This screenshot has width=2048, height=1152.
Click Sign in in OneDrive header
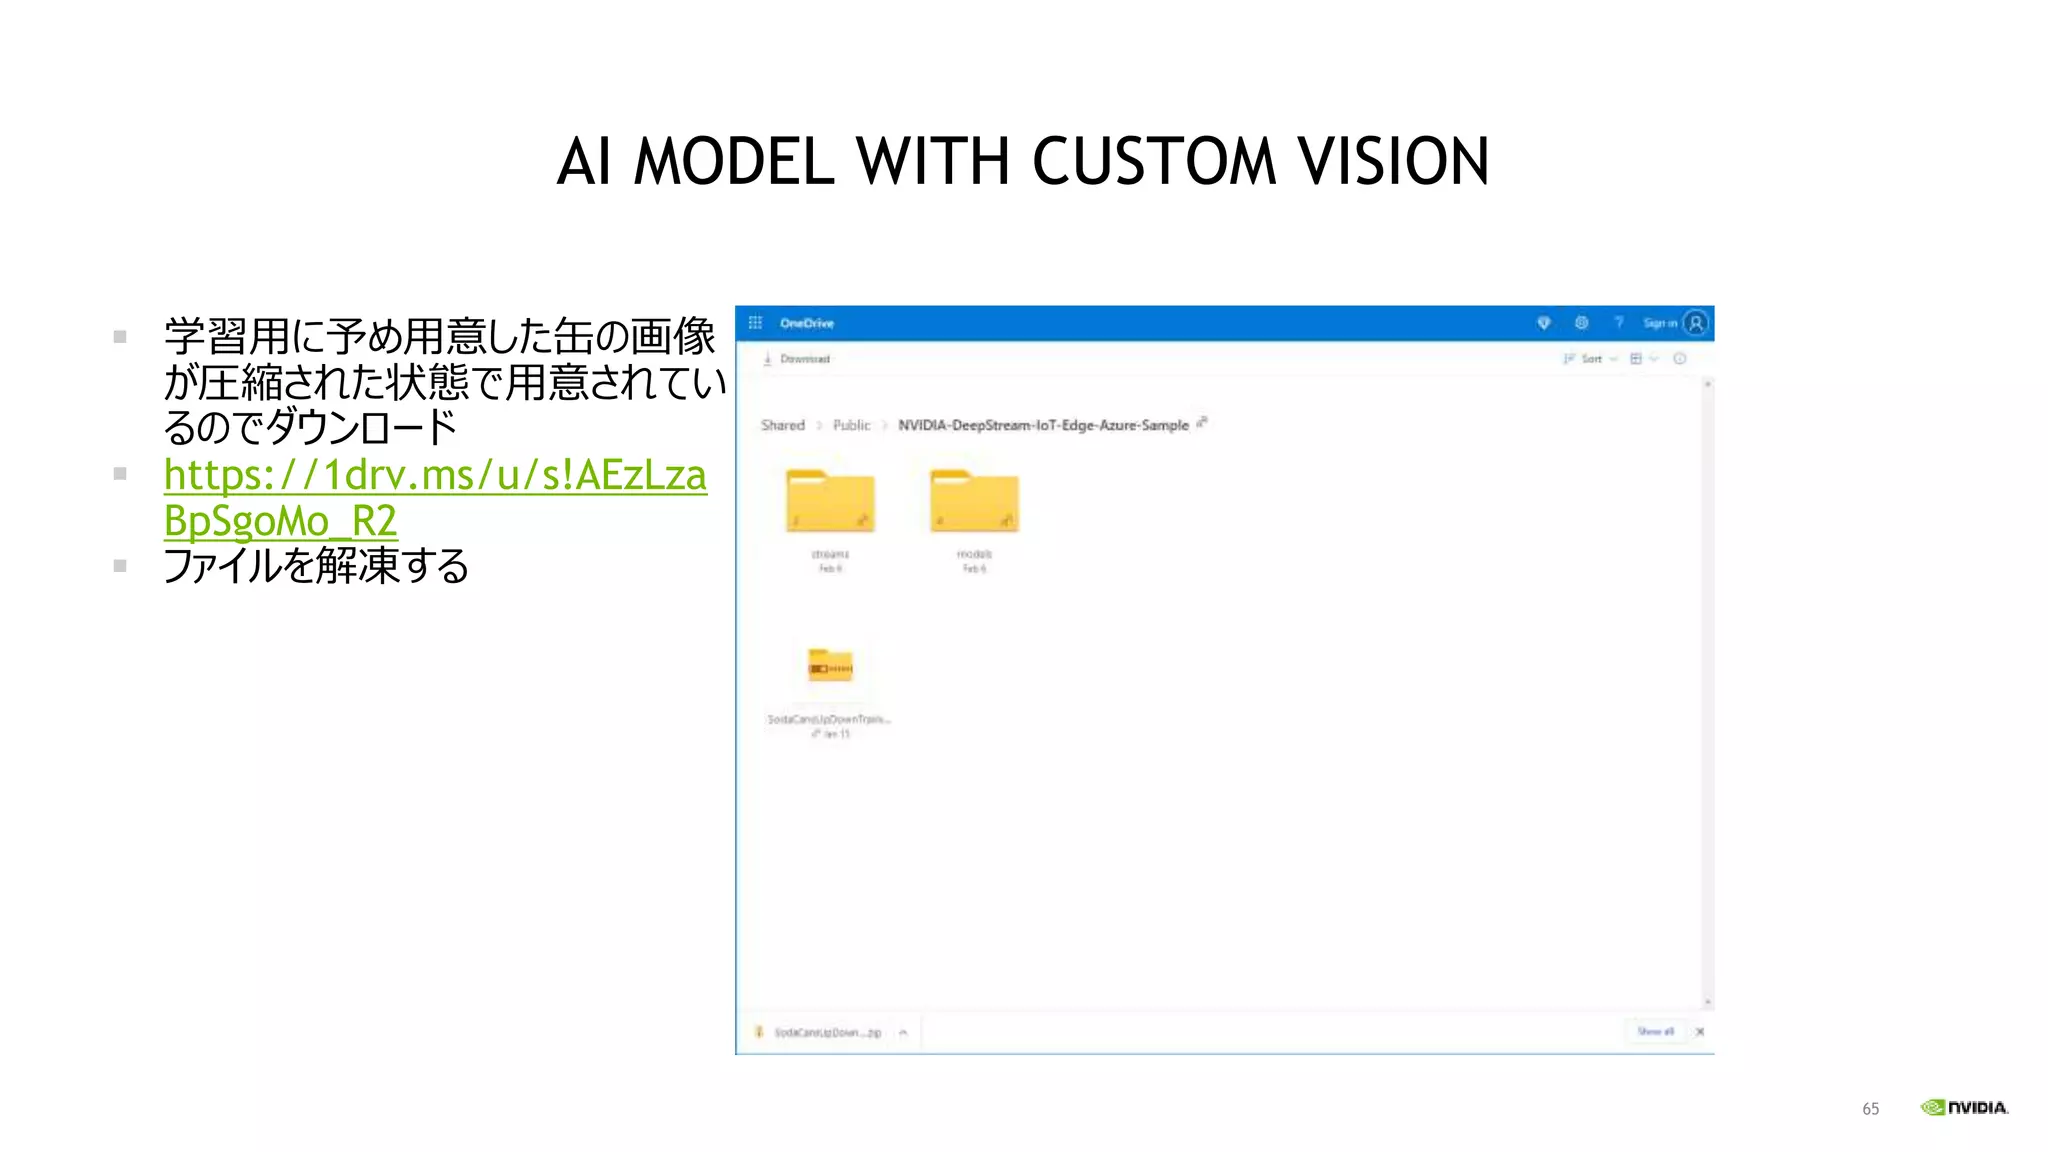tap(1659, 323)
